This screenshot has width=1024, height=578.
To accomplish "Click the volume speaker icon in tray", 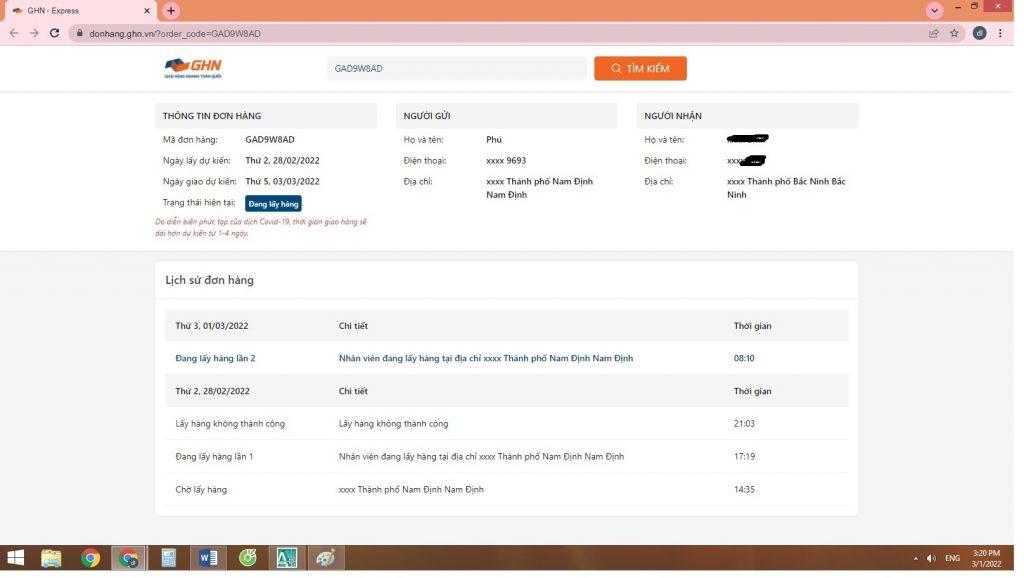I will (931, 558).
